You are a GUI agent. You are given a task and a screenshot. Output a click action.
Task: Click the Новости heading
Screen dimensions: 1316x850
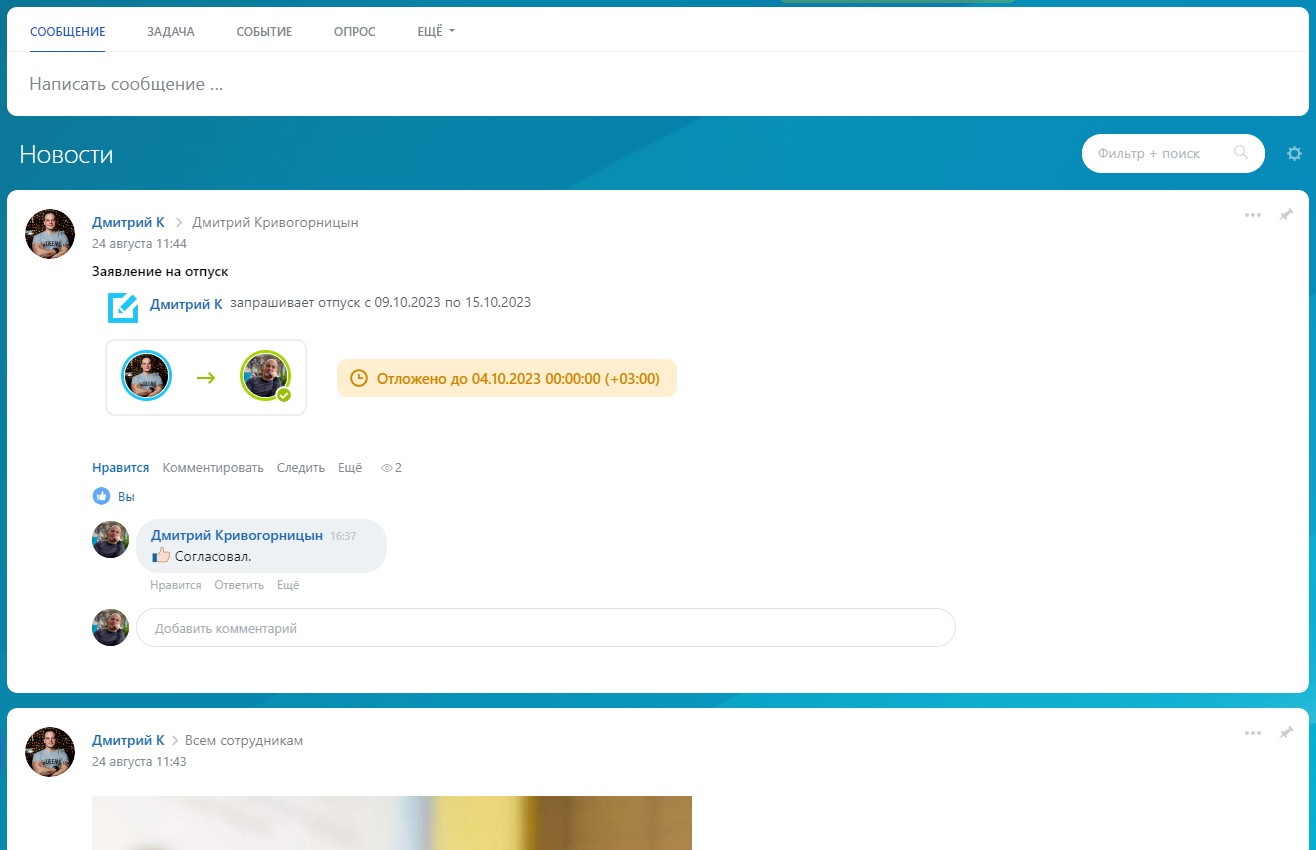(x=66, y=154)
